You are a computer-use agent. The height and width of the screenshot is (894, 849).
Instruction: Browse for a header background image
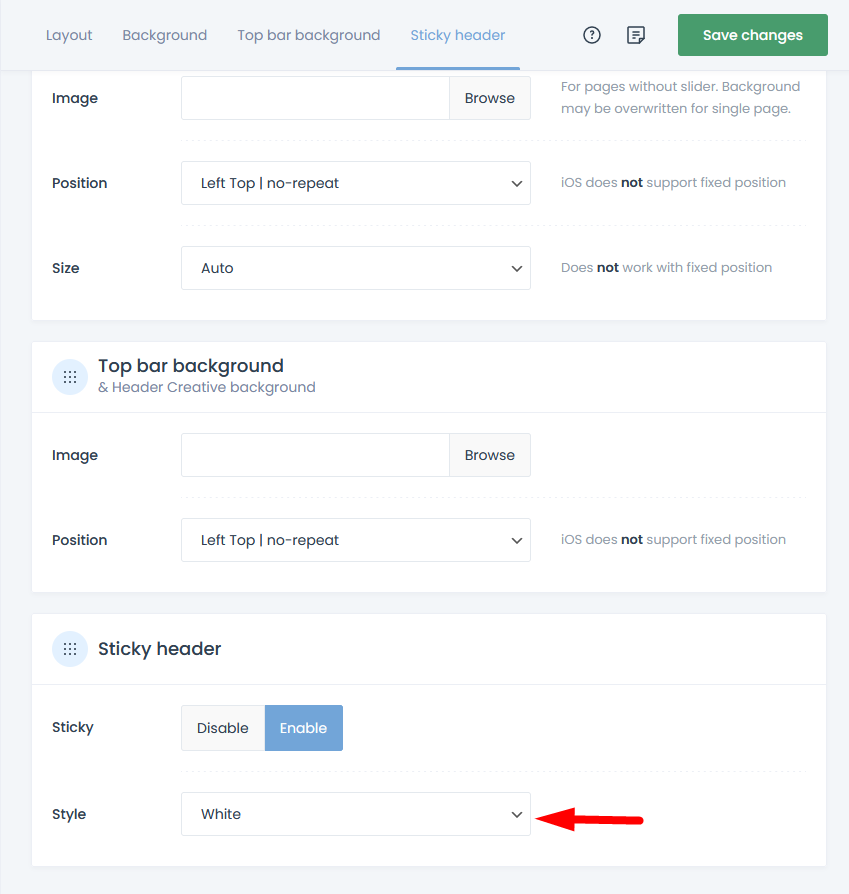(x=489, y=98)
